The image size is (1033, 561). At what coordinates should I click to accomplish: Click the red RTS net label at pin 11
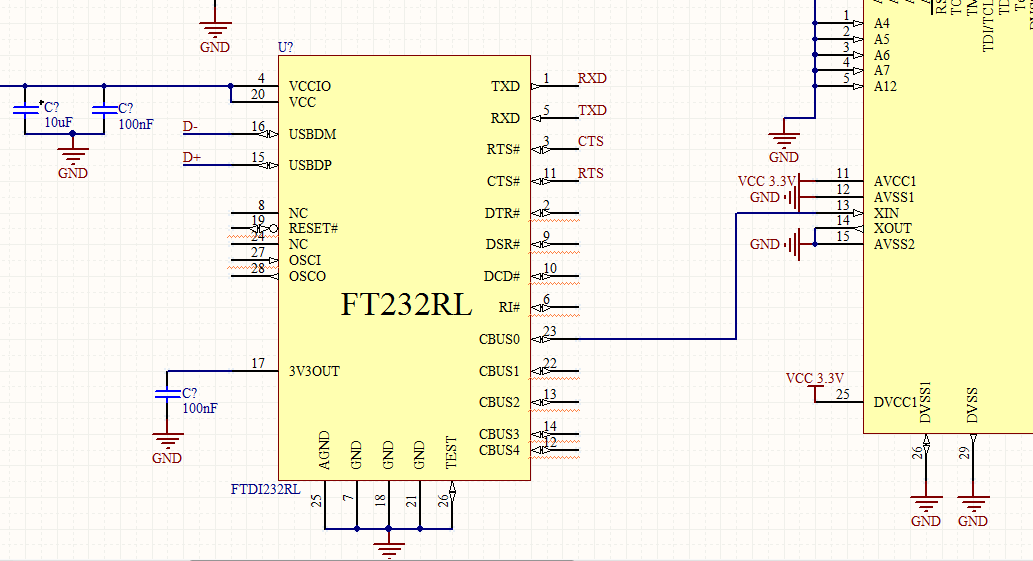click(x=590, y=173)
